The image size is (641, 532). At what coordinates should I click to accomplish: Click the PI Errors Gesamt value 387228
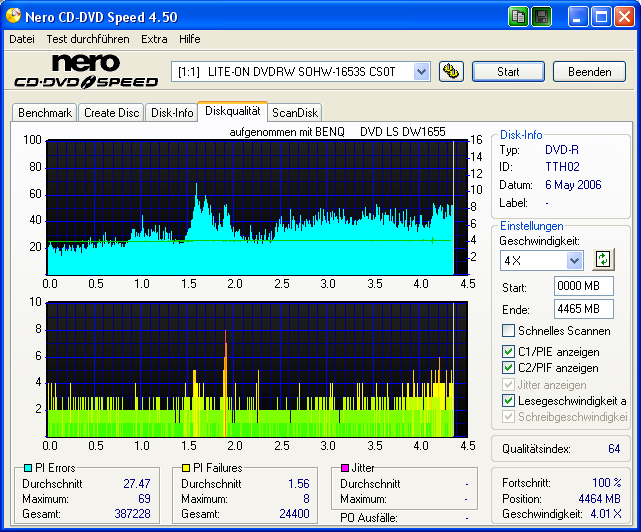pyautogui.click(x=132, y=514)
